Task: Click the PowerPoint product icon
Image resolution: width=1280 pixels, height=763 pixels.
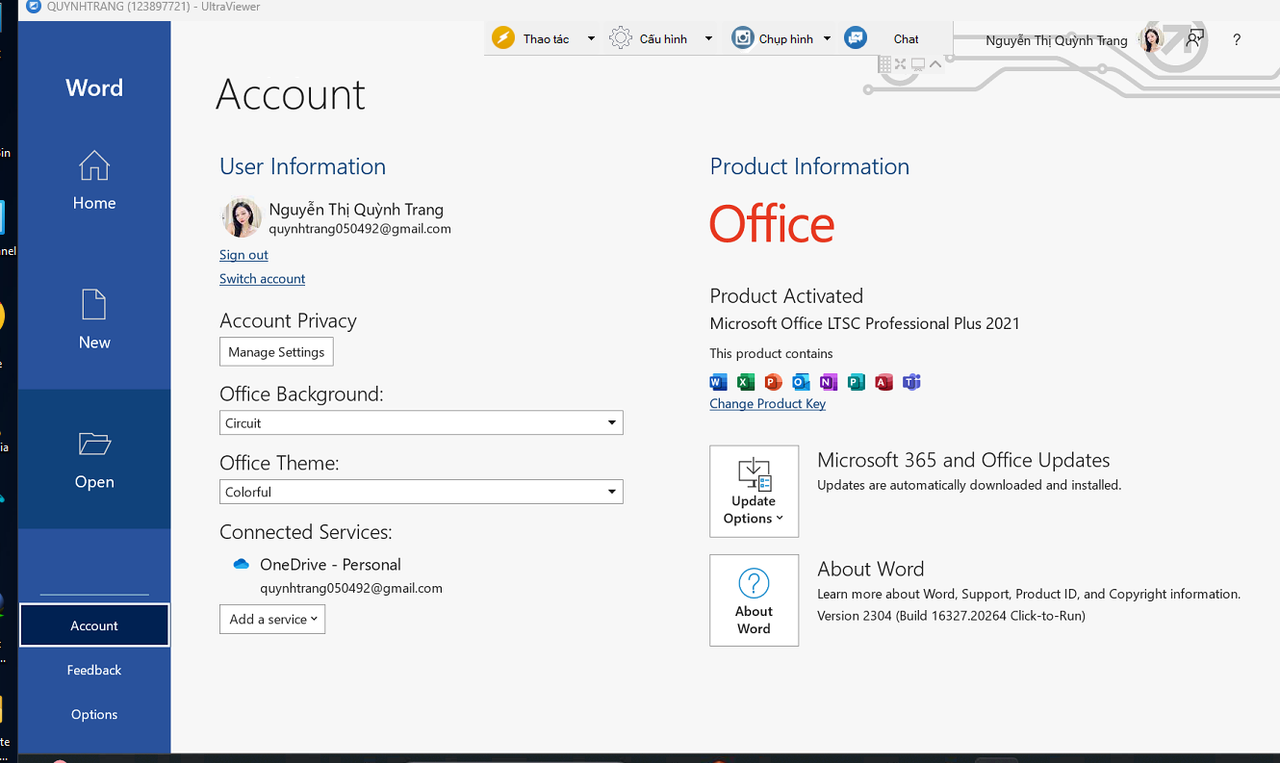Action: (773, 382)
